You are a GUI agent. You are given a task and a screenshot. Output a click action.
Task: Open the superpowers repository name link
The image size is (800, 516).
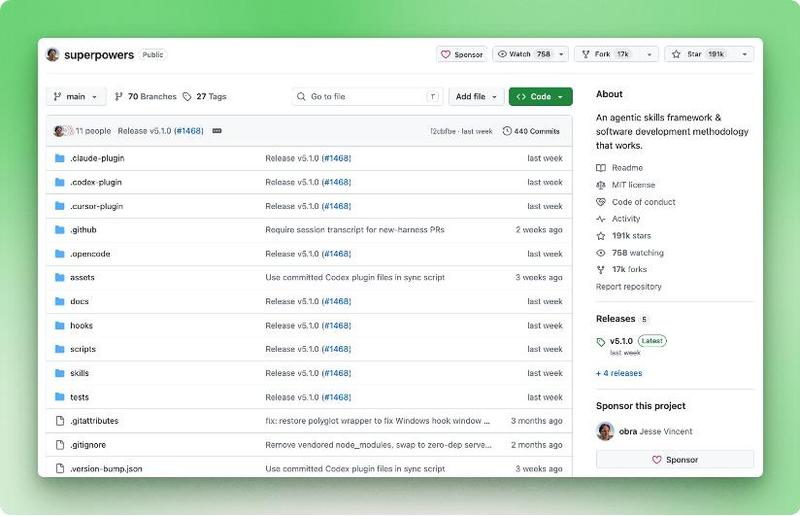pyautogui.click(x=99, y=55)
